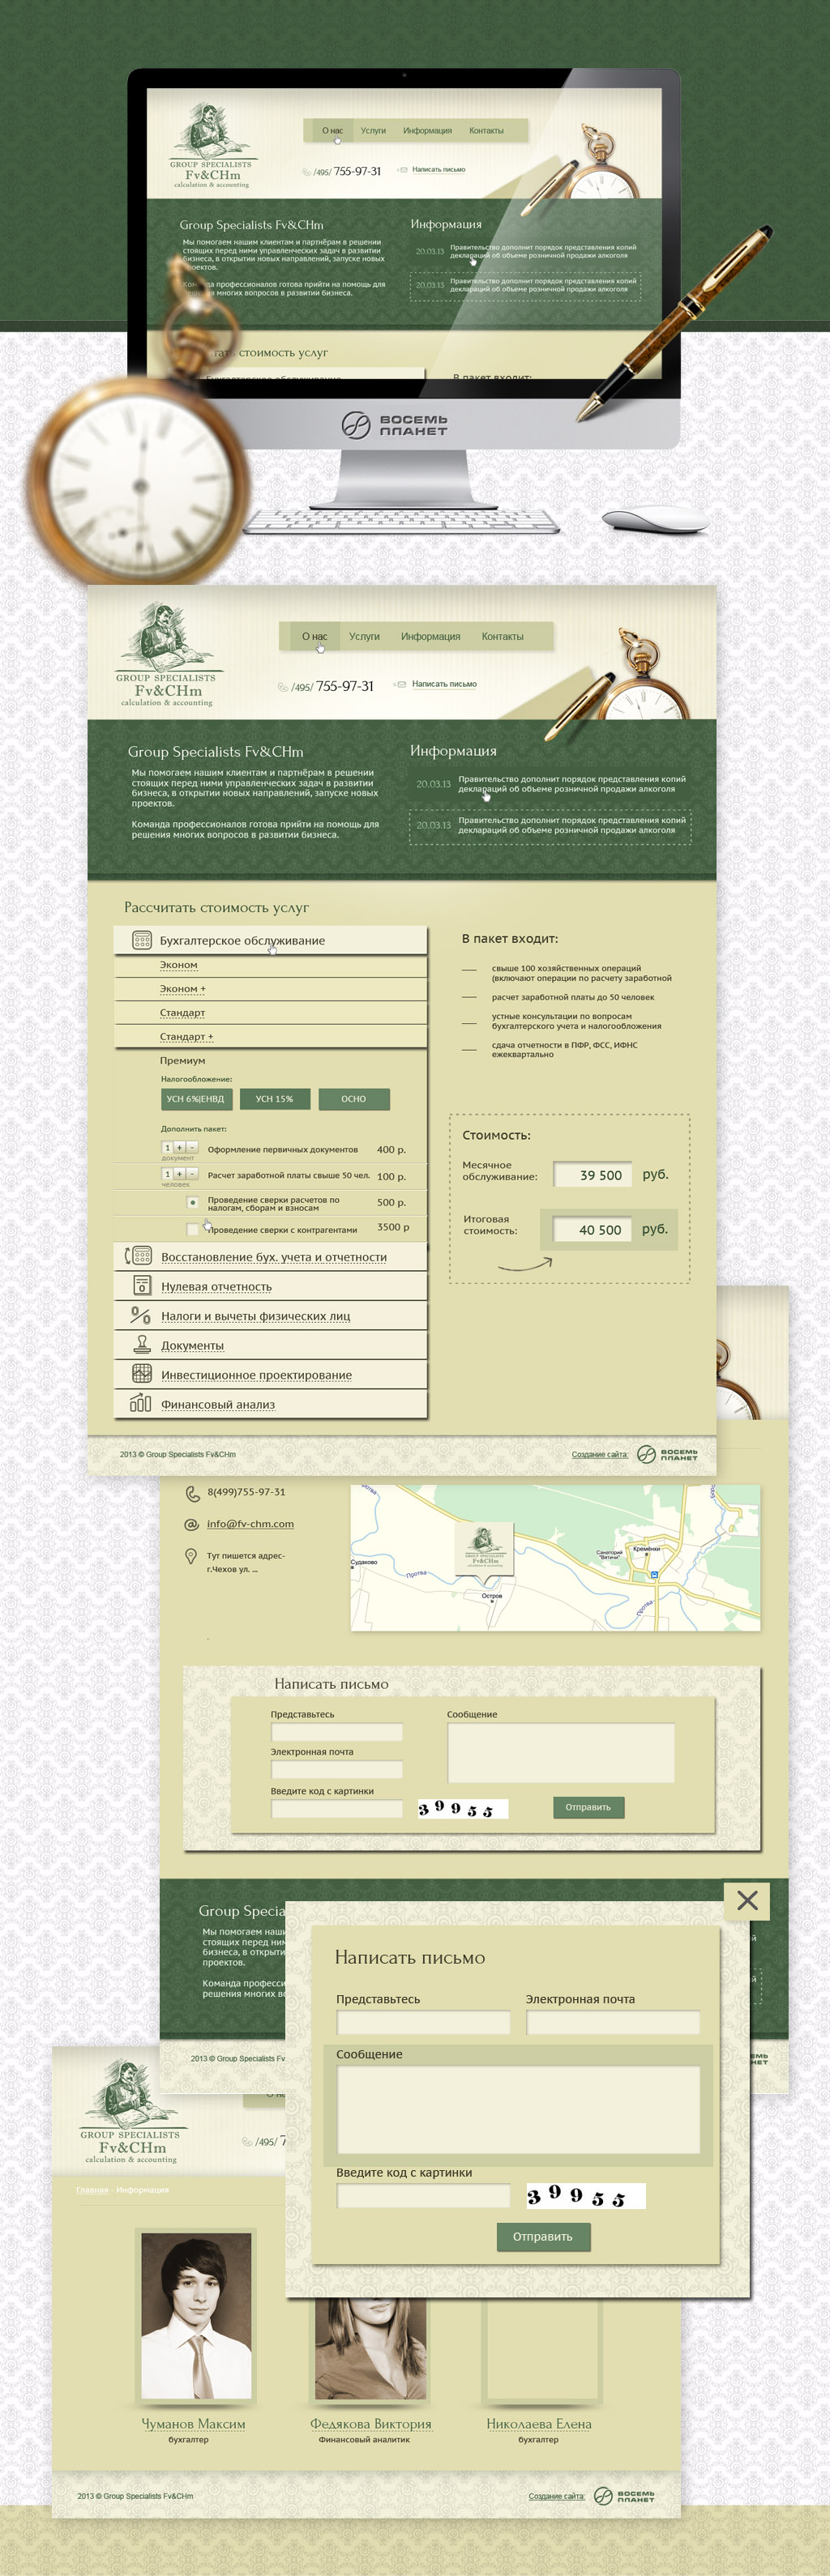Open Информация in the main page menu
The image size is (830, 2576).
(x=431, y=636)
